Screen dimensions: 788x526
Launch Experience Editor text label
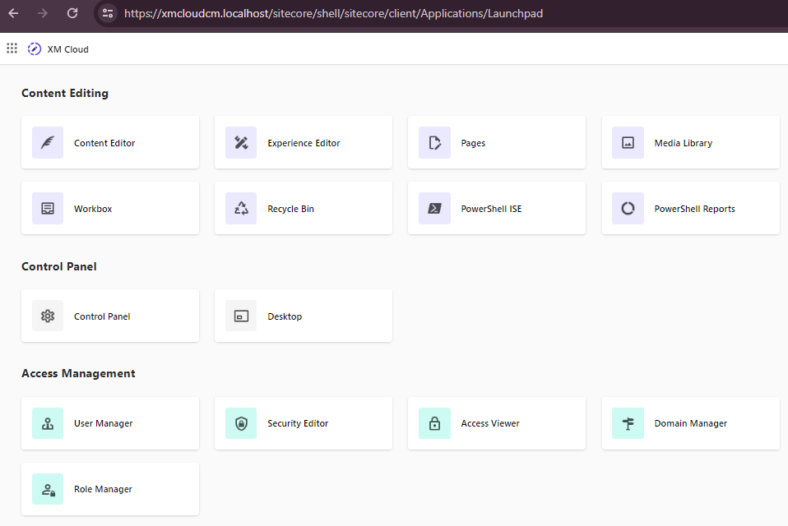click(304, 143)
